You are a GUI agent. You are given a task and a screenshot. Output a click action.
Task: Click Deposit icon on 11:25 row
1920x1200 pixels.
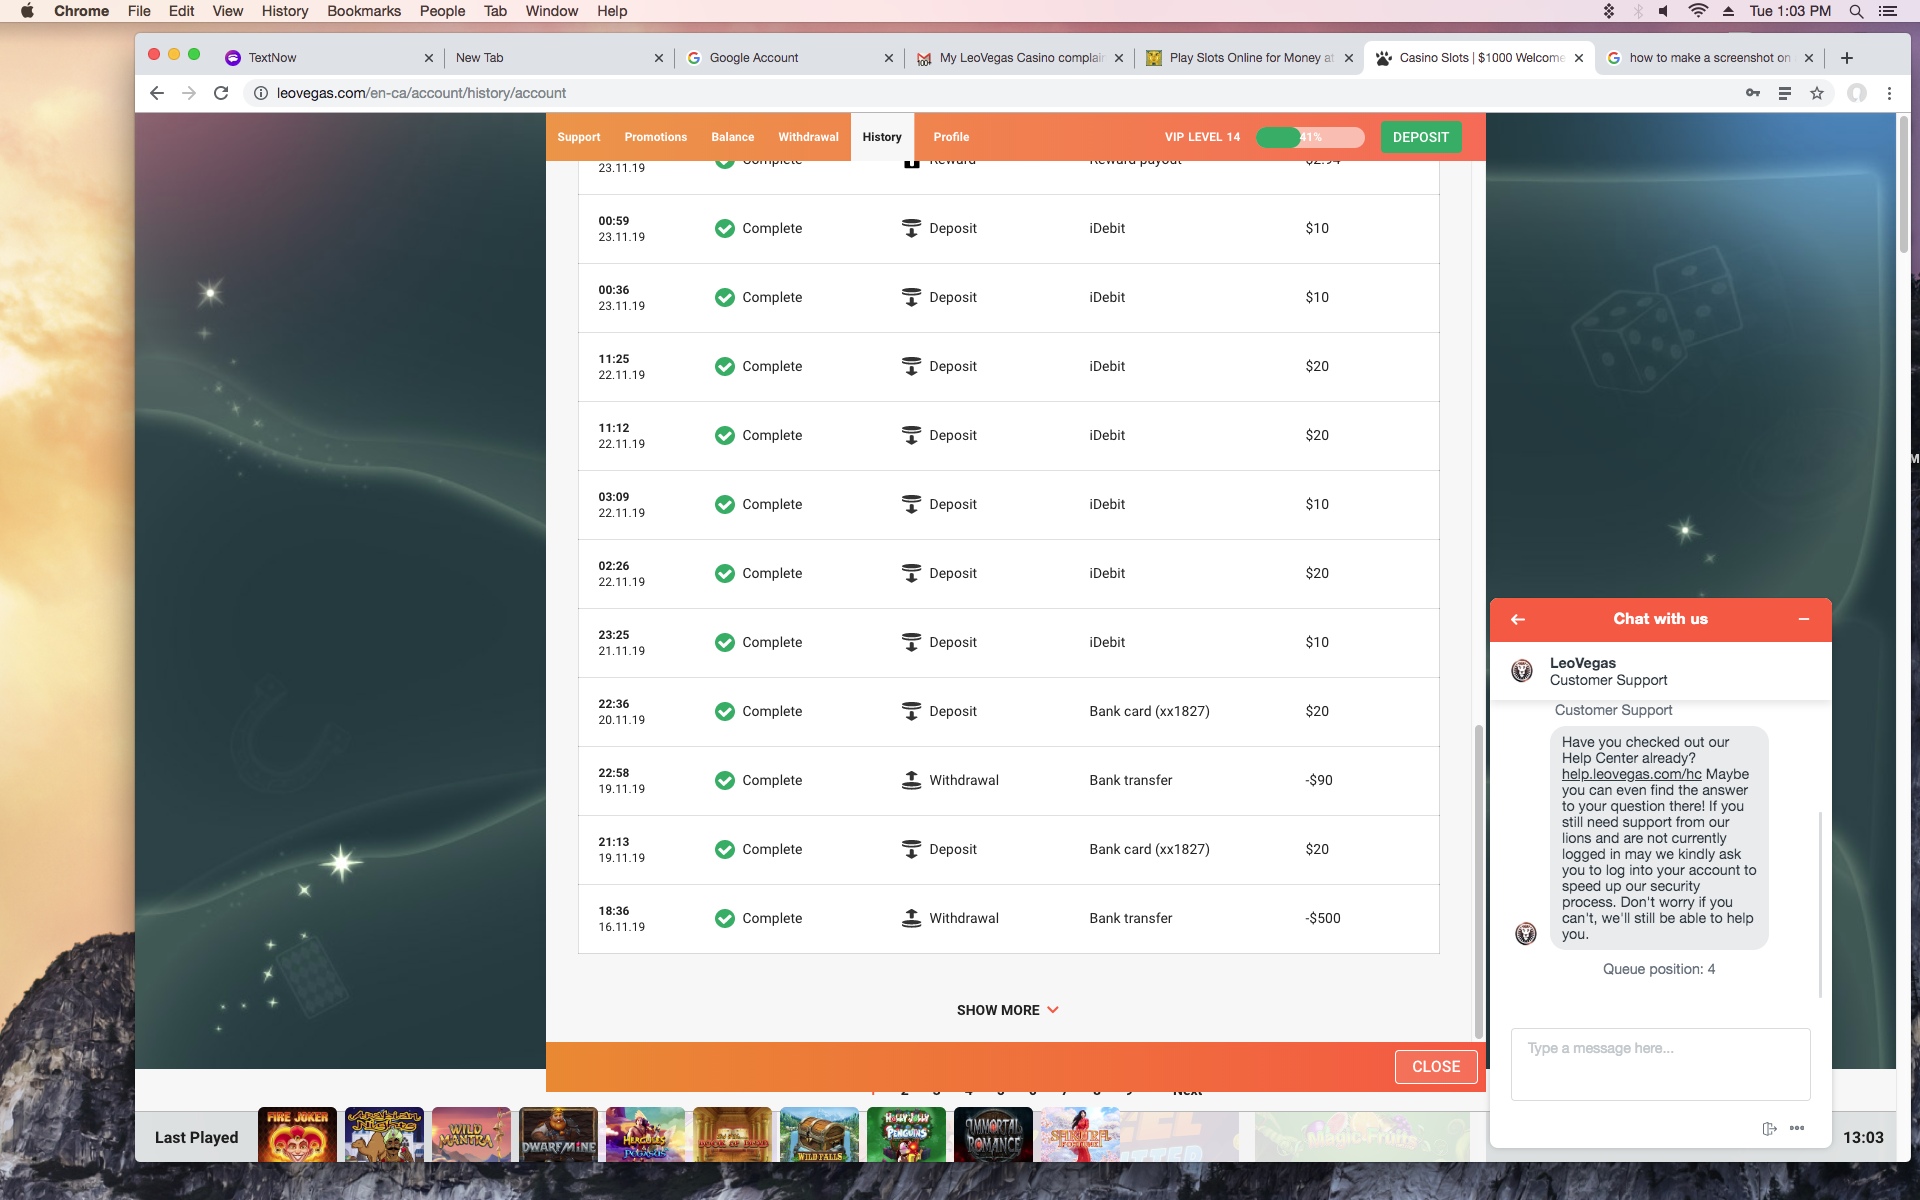coord(911,366)
